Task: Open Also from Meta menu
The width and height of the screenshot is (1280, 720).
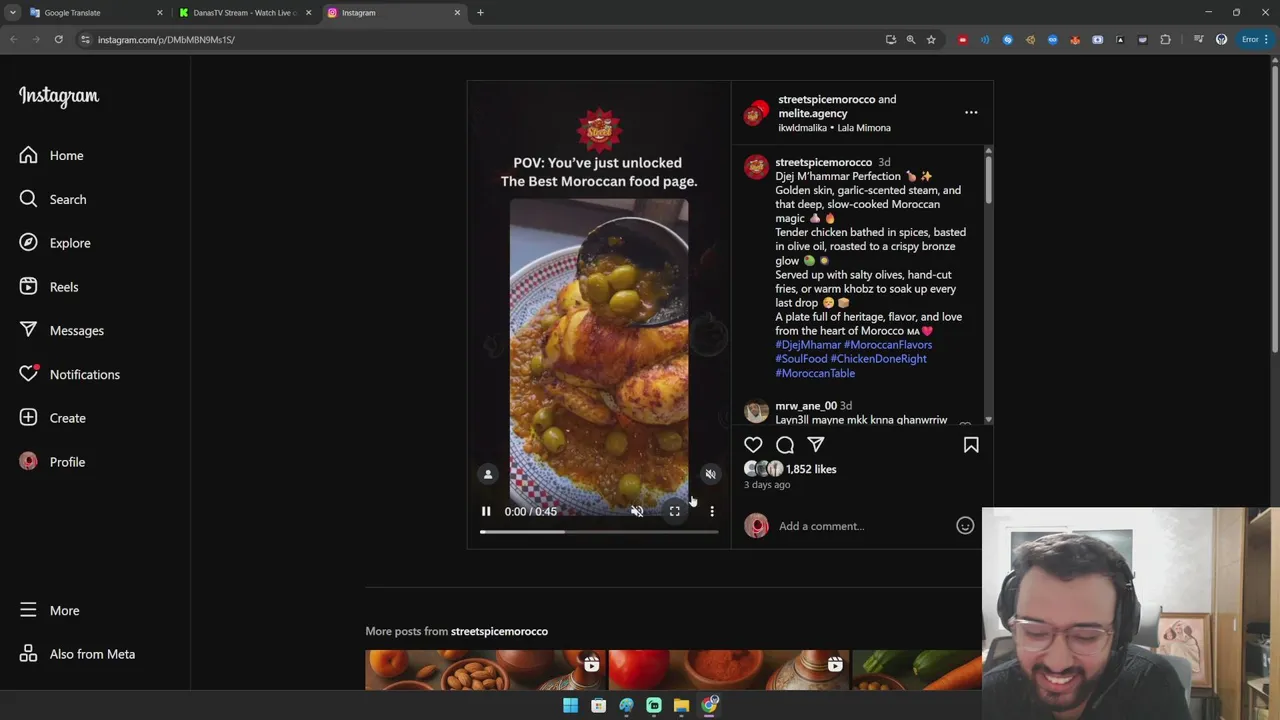Action: (x=77, y=654)
